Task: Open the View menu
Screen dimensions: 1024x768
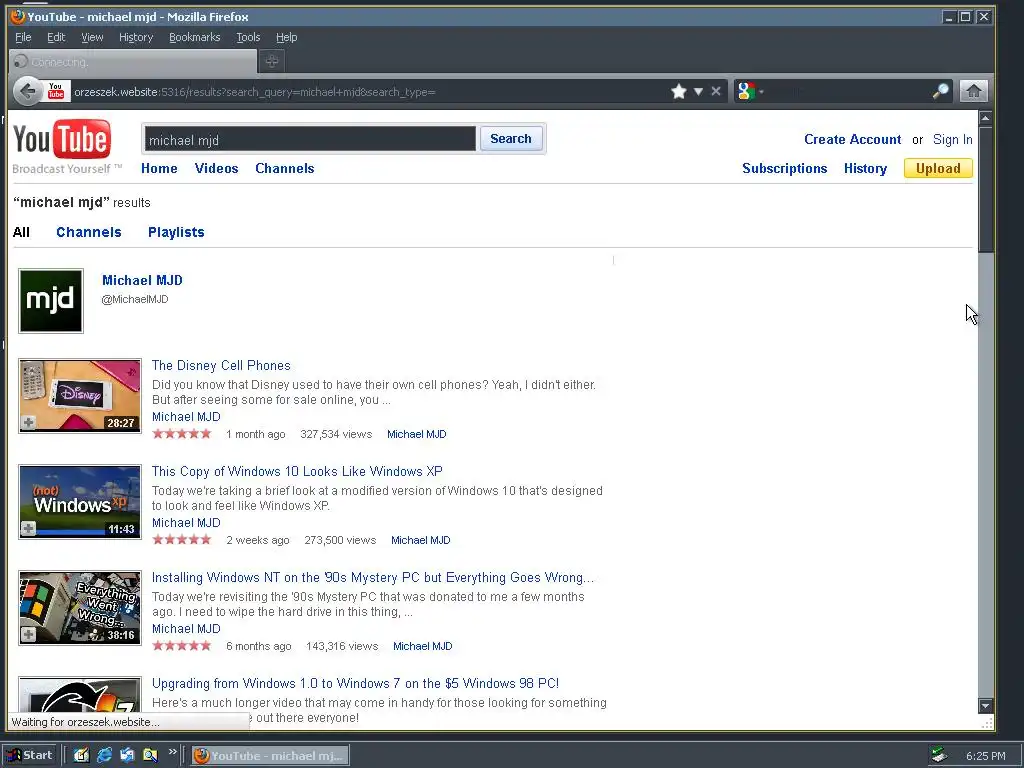Action: click(x=92, y=37)
